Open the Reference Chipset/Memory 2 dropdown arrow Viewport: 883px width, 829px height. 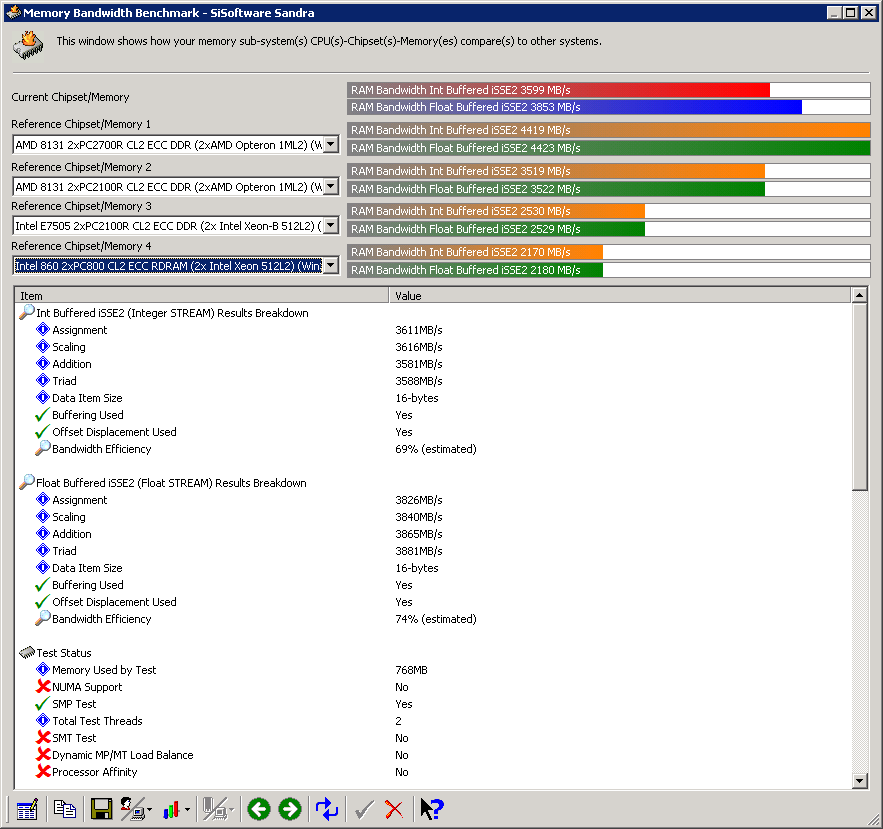click(331, 186)
